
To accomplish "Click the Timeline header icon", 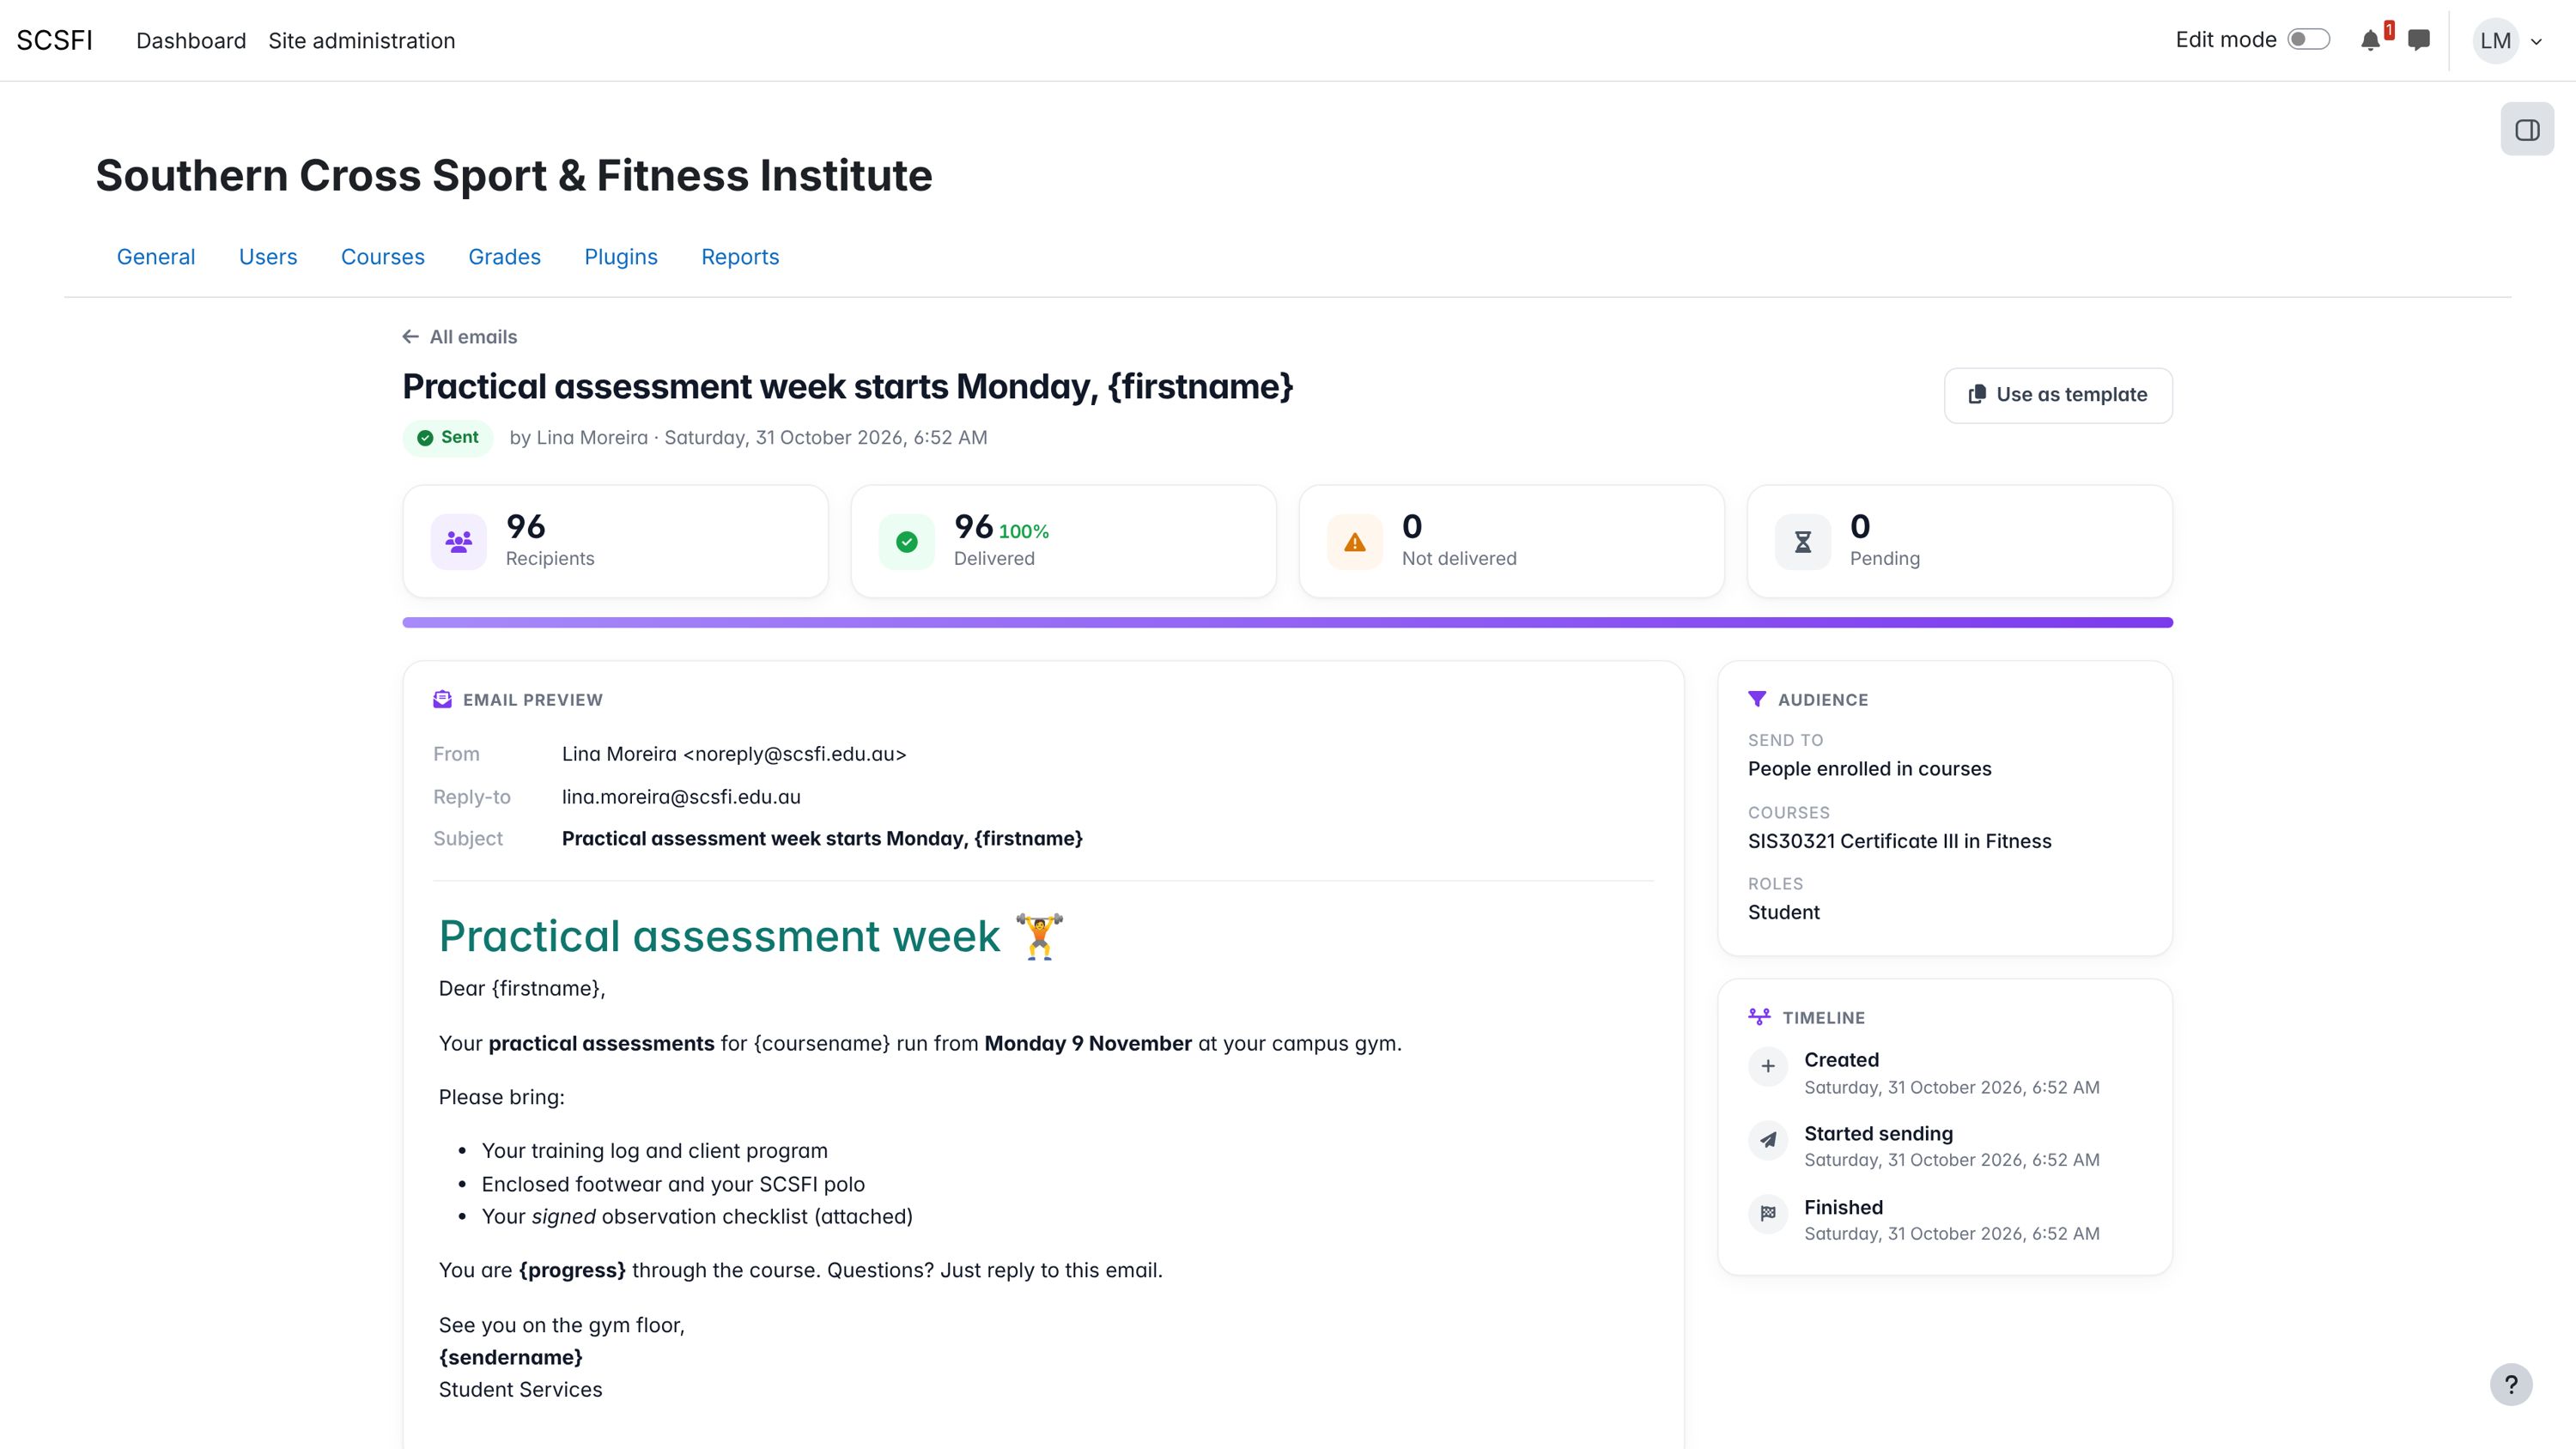I will coord(1759,1017).
